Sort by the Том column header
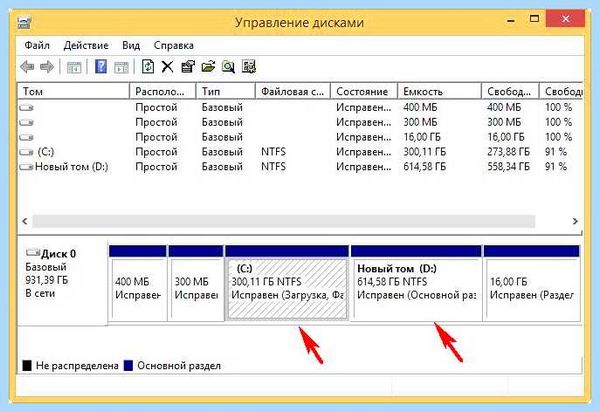 click(x=73, y=91)
